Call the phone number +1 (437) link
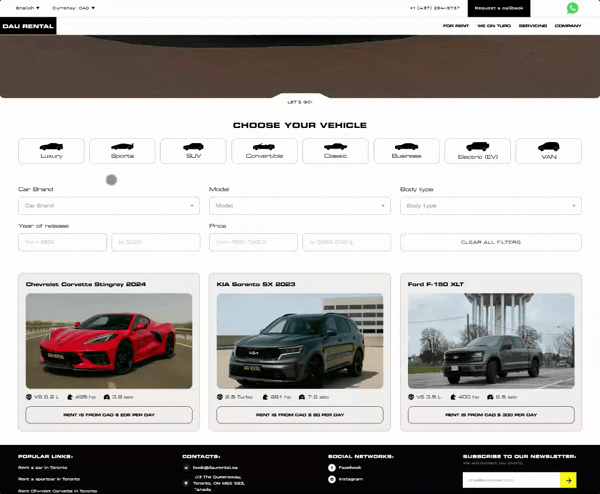Screen dimensions: 600x494 point(435,8)
